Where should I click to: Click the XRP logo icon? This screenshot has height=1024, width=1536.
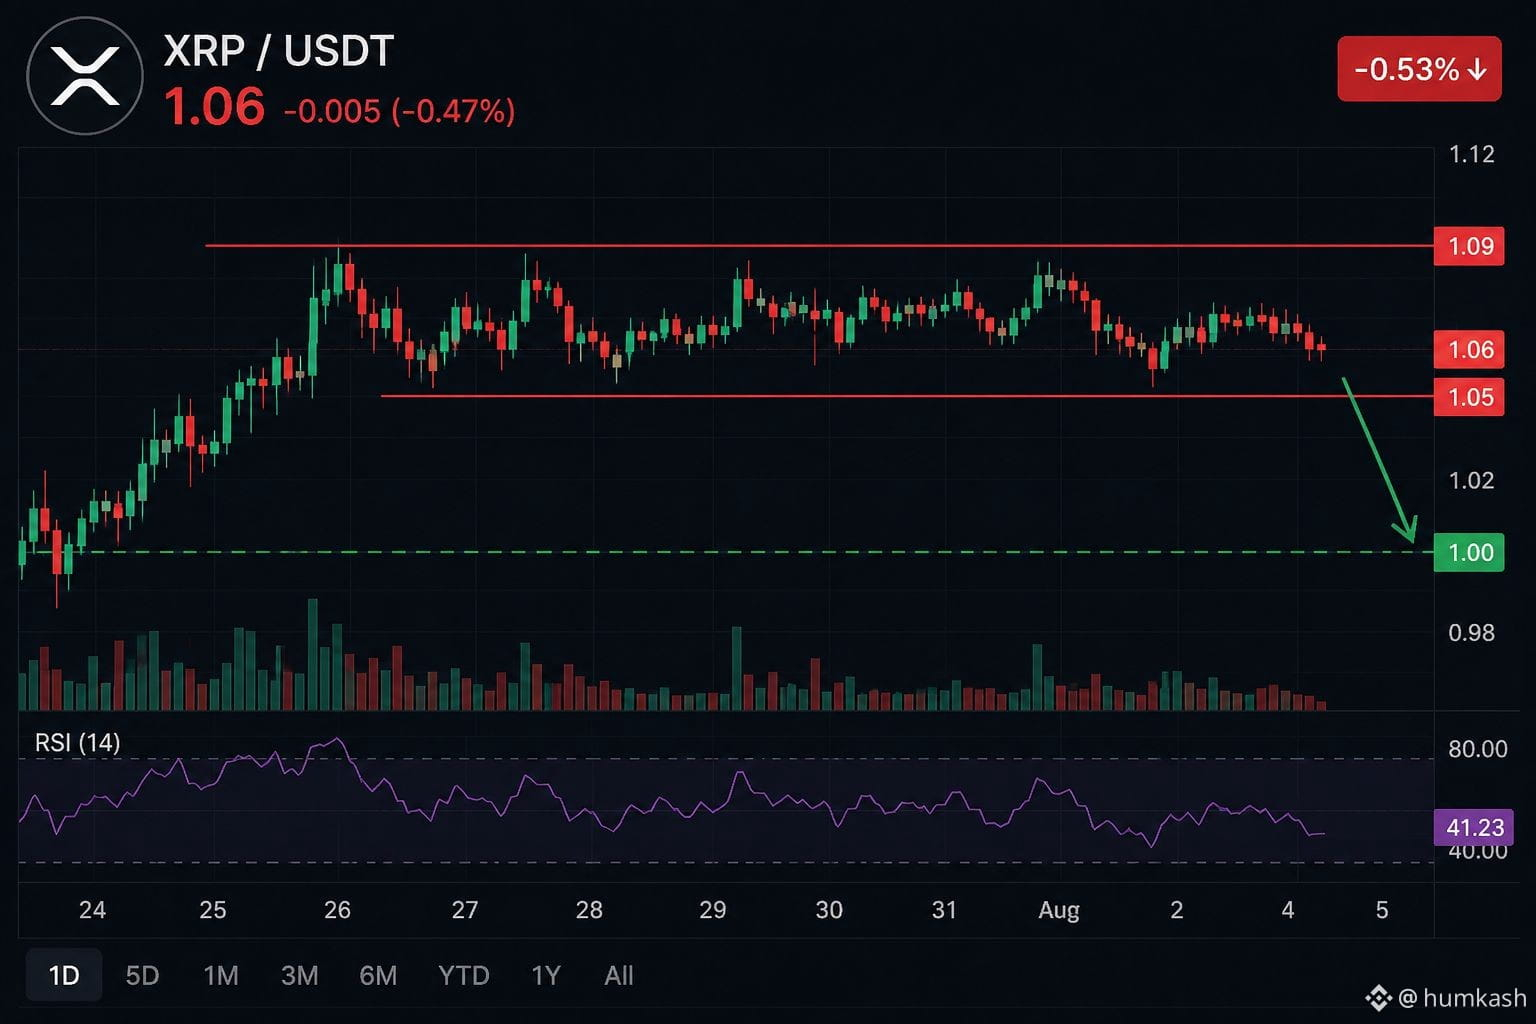coord(85,76)
